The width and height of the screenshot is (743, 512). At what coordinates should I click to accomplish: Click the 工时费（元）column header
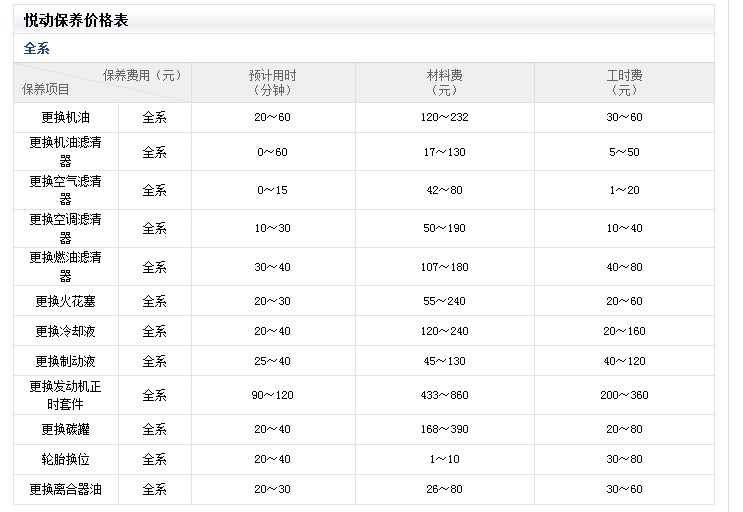tap(625, 82)
